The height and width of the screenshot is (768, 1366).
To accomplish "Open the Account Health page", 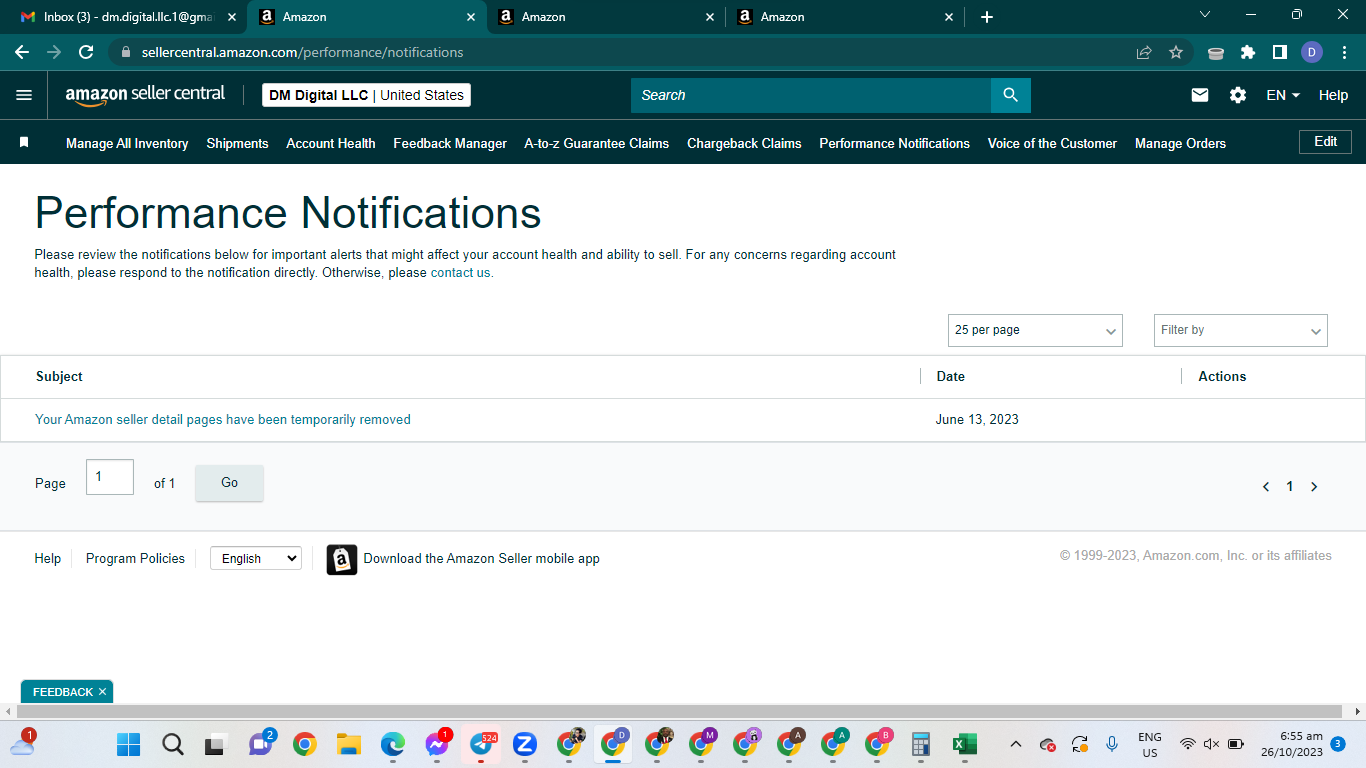I will coord(331,143).
